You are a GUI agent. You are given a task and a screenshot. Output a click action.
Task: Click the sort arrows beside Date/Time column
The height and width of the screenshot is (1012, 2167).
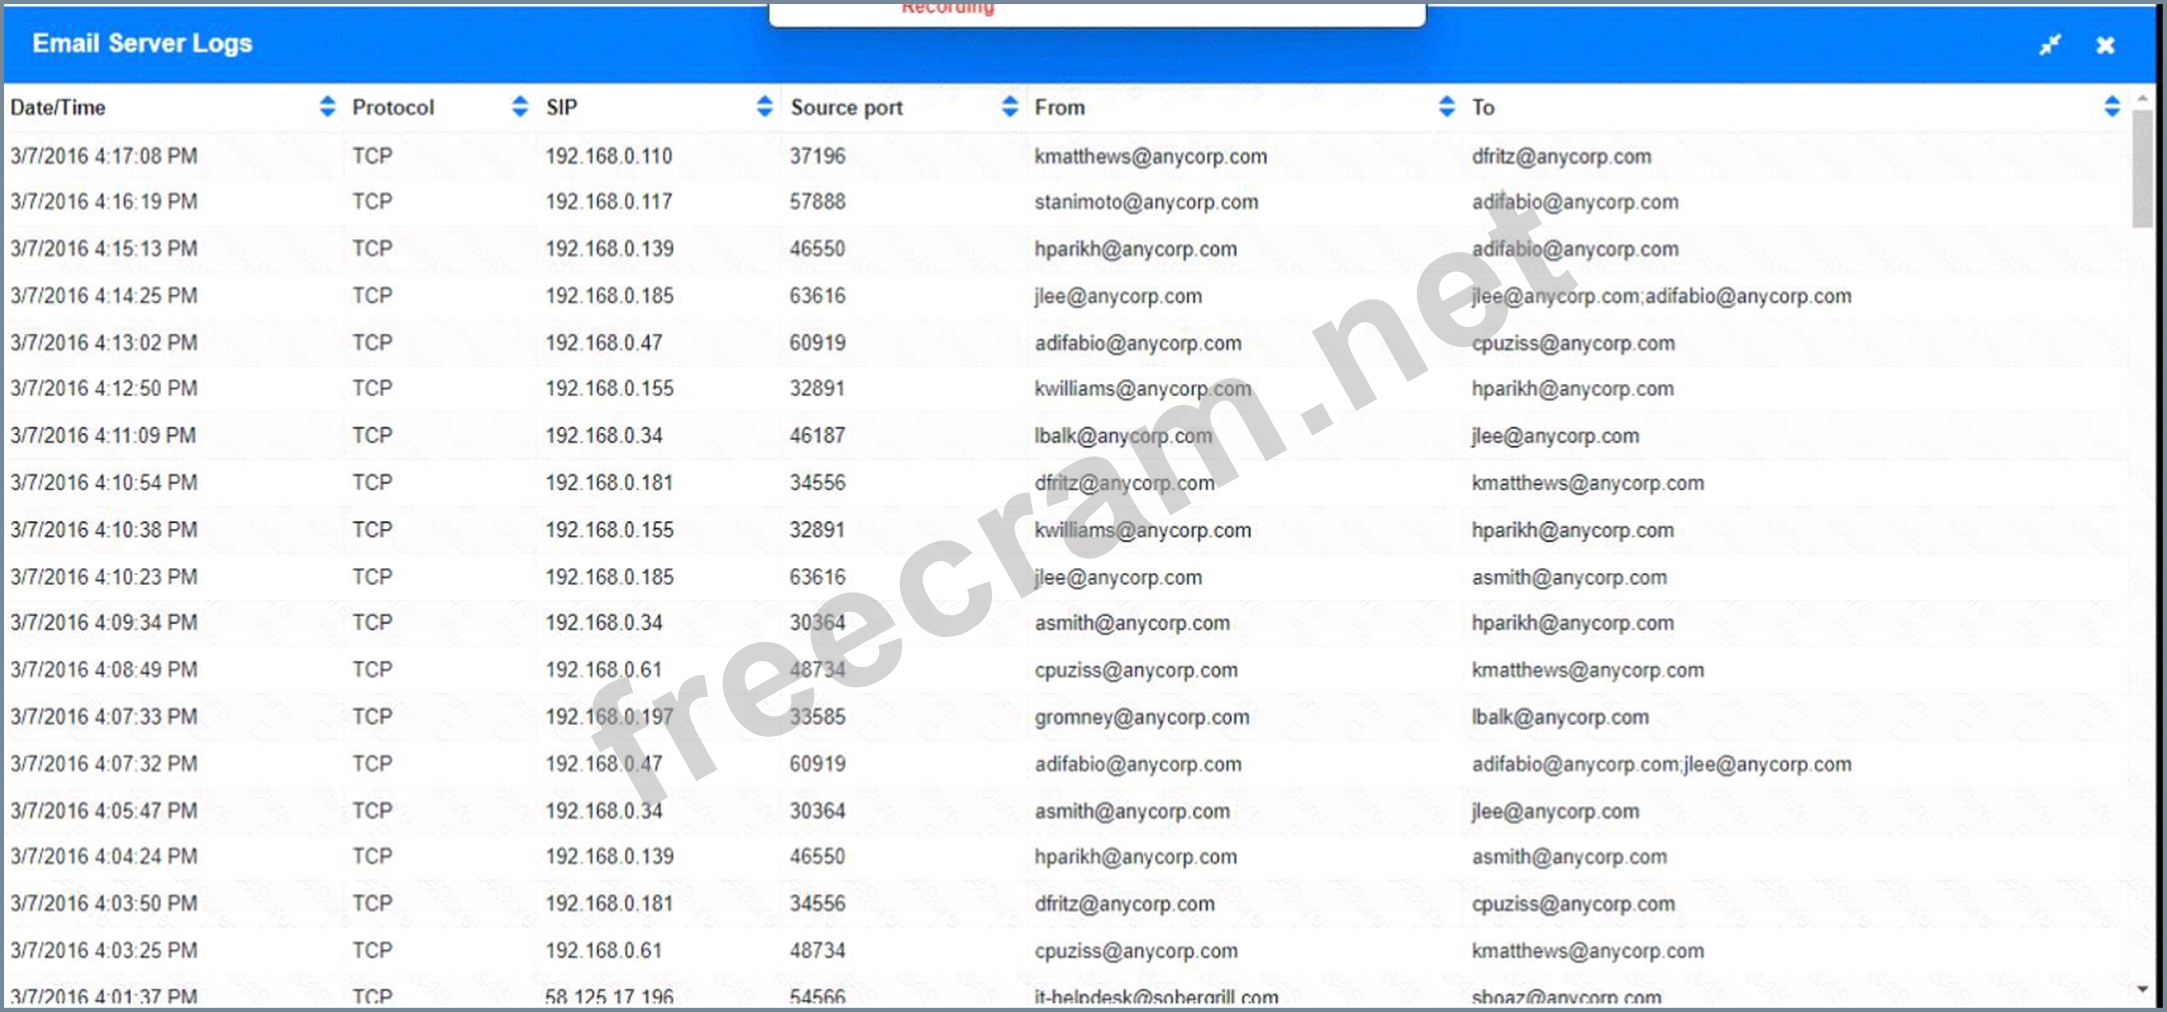327,107
